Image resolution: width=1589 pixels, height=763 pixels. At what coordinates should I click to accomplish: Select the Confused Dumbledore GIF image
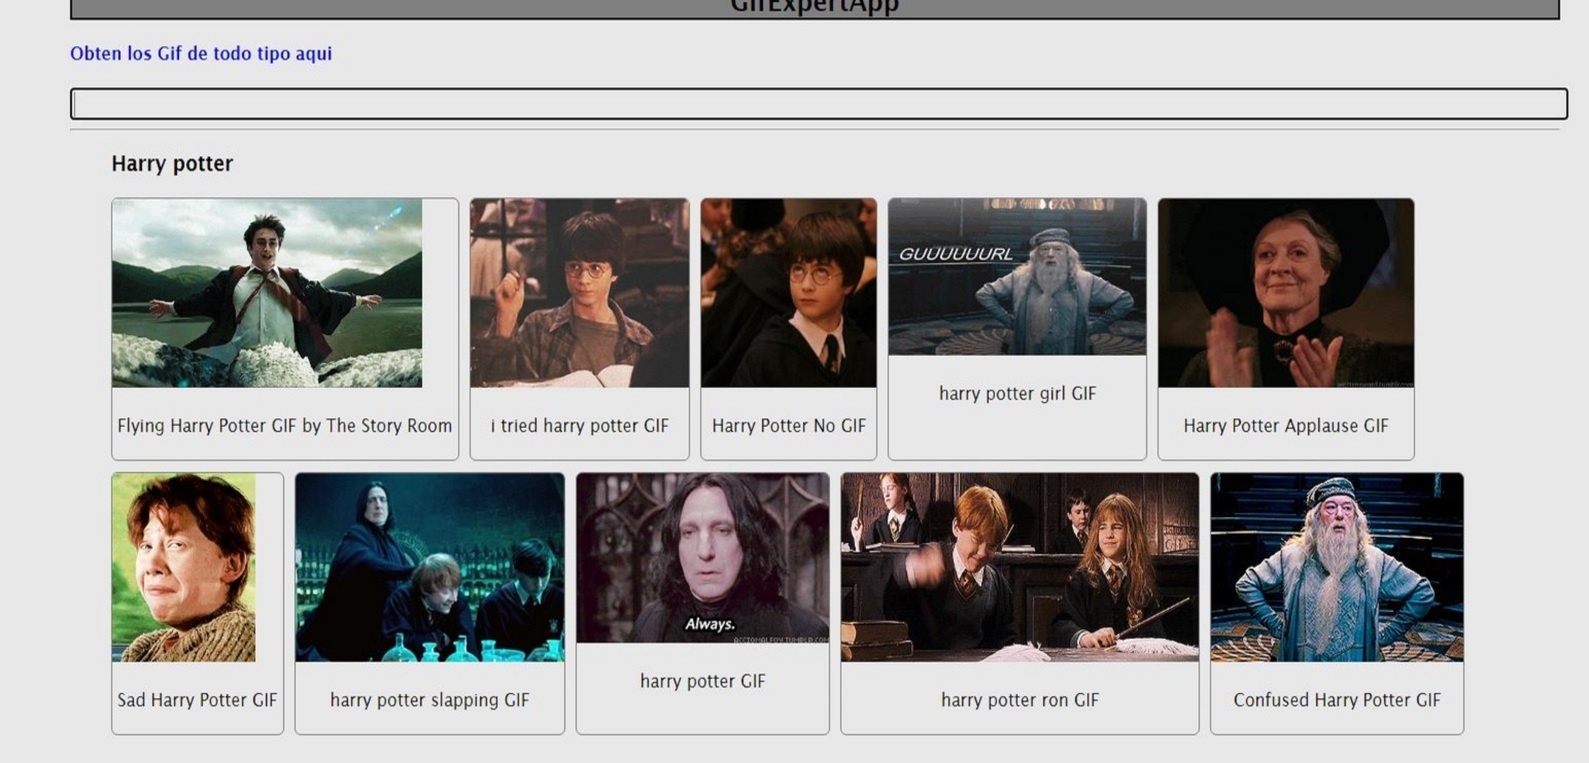1336,567
